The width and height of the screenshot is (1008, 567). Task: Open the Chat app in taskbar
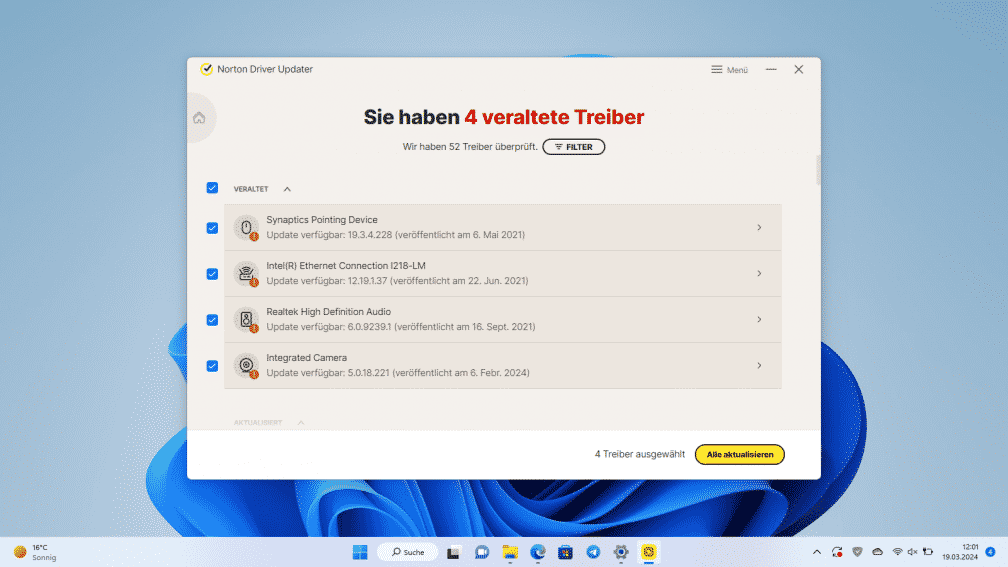point(482,552)
